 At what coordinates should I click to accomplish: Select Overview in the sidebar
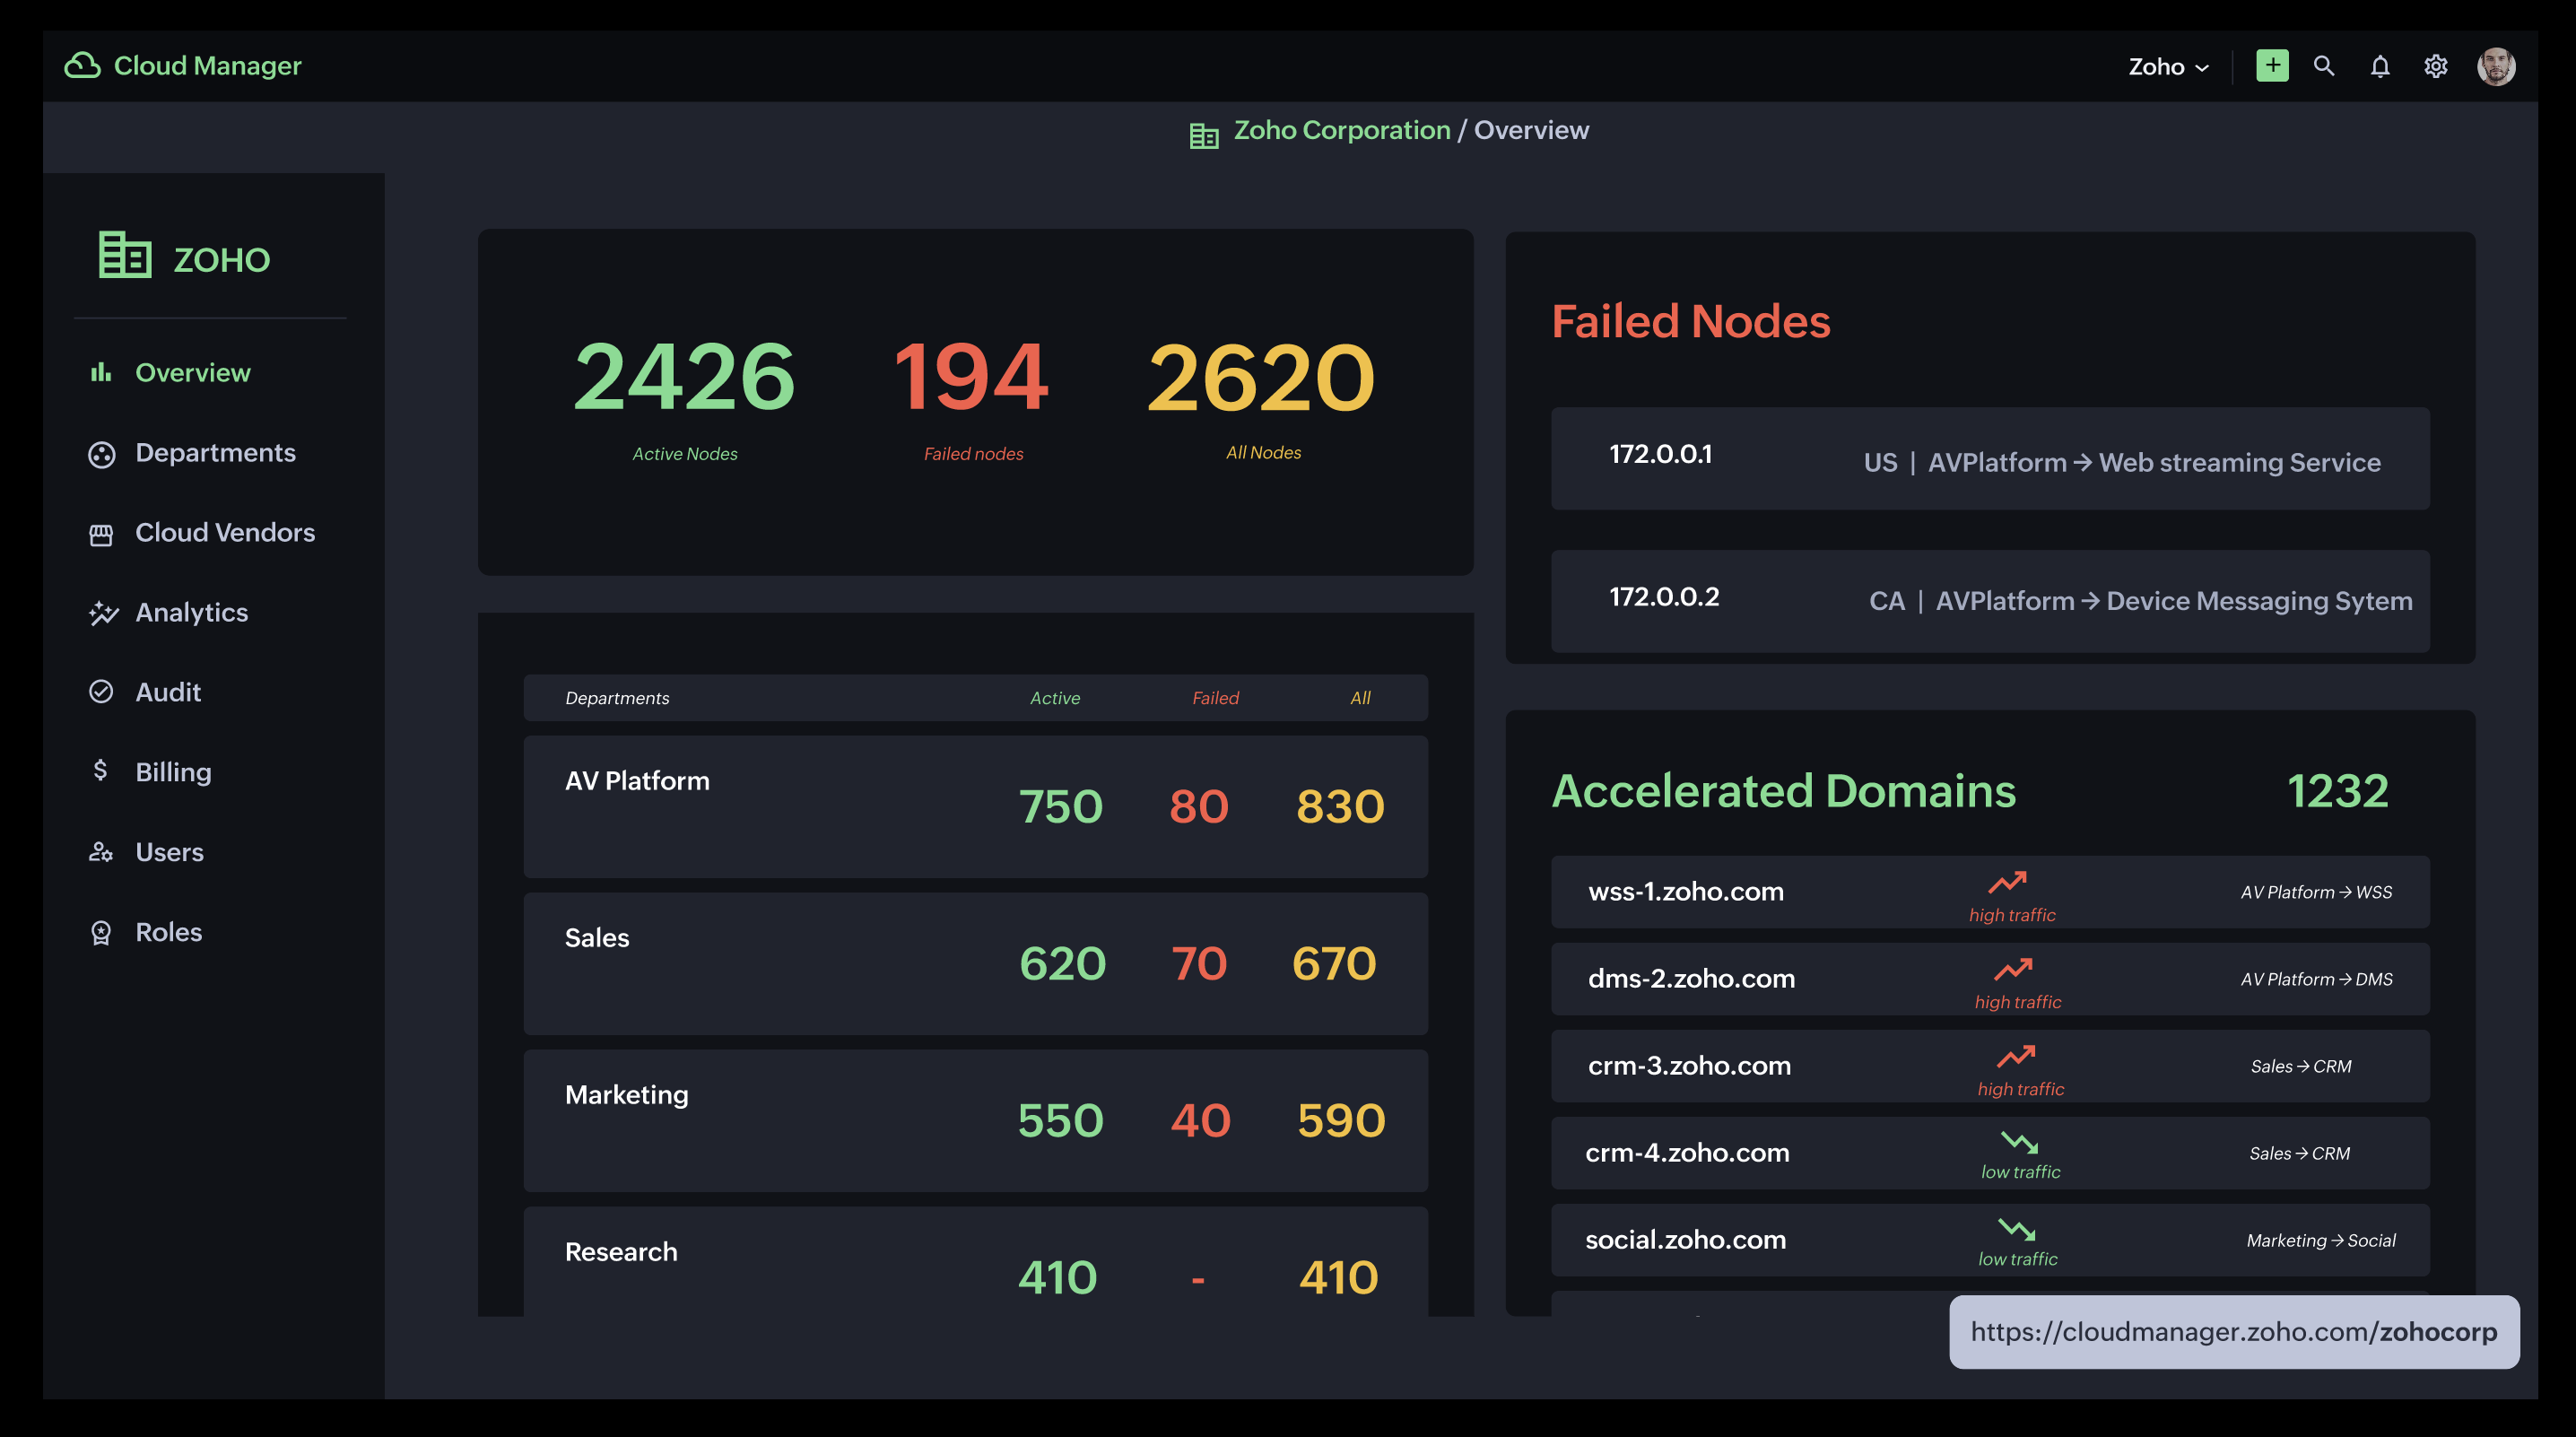[193, 372]
